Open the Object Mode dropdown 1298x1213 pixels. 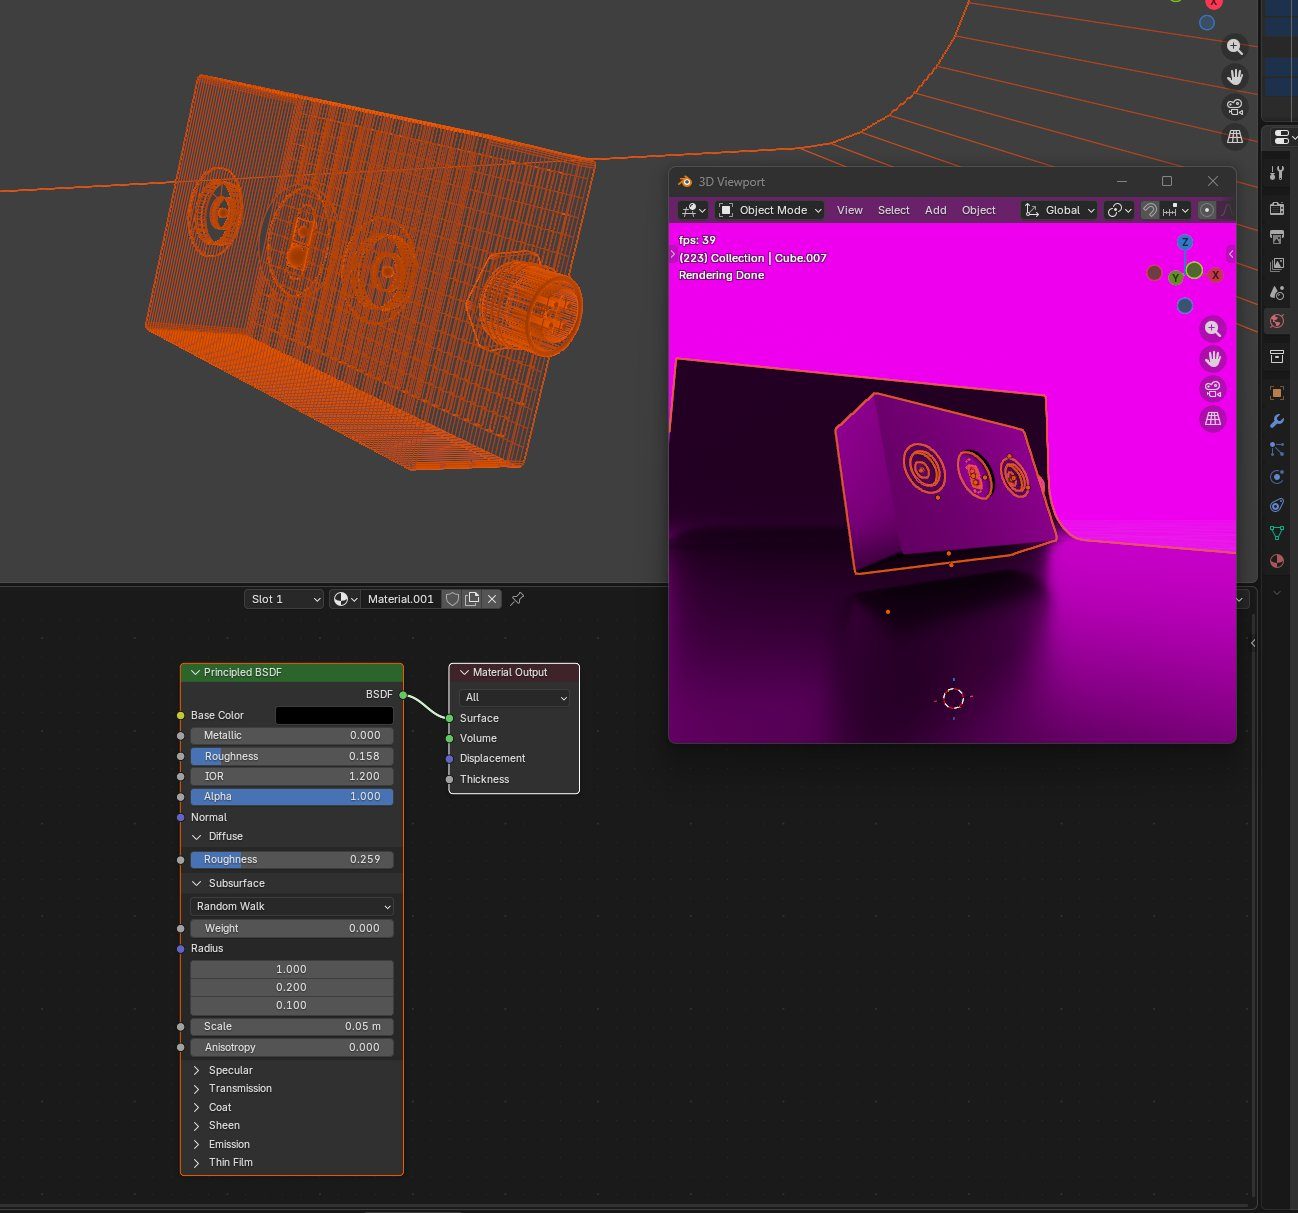pos(770,210)
